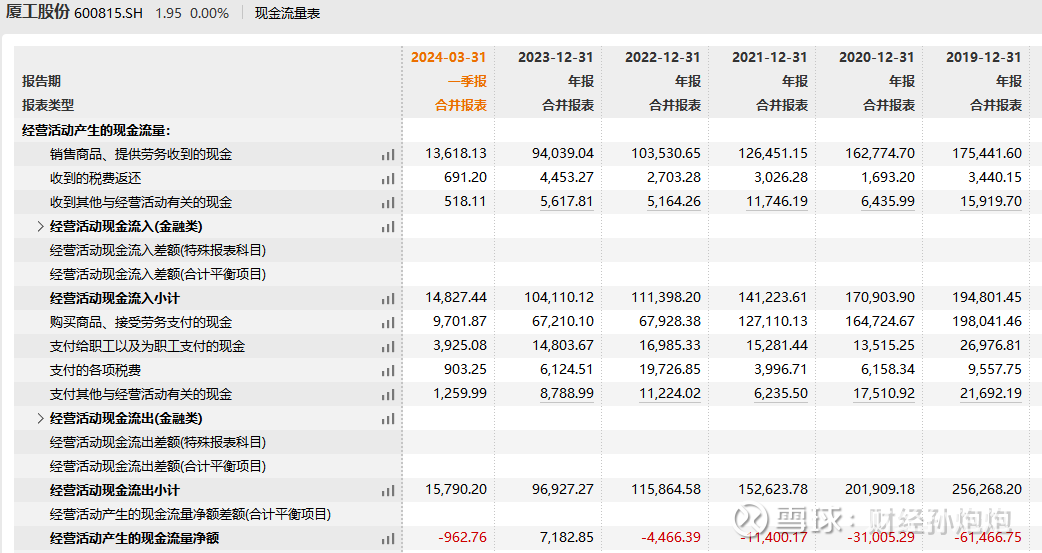Image resolution: width=1042 pixels, height=553 pixels.
Task: View chart for 支付给职工以及为职工支付的现金
Action: (x=387, y=347)
